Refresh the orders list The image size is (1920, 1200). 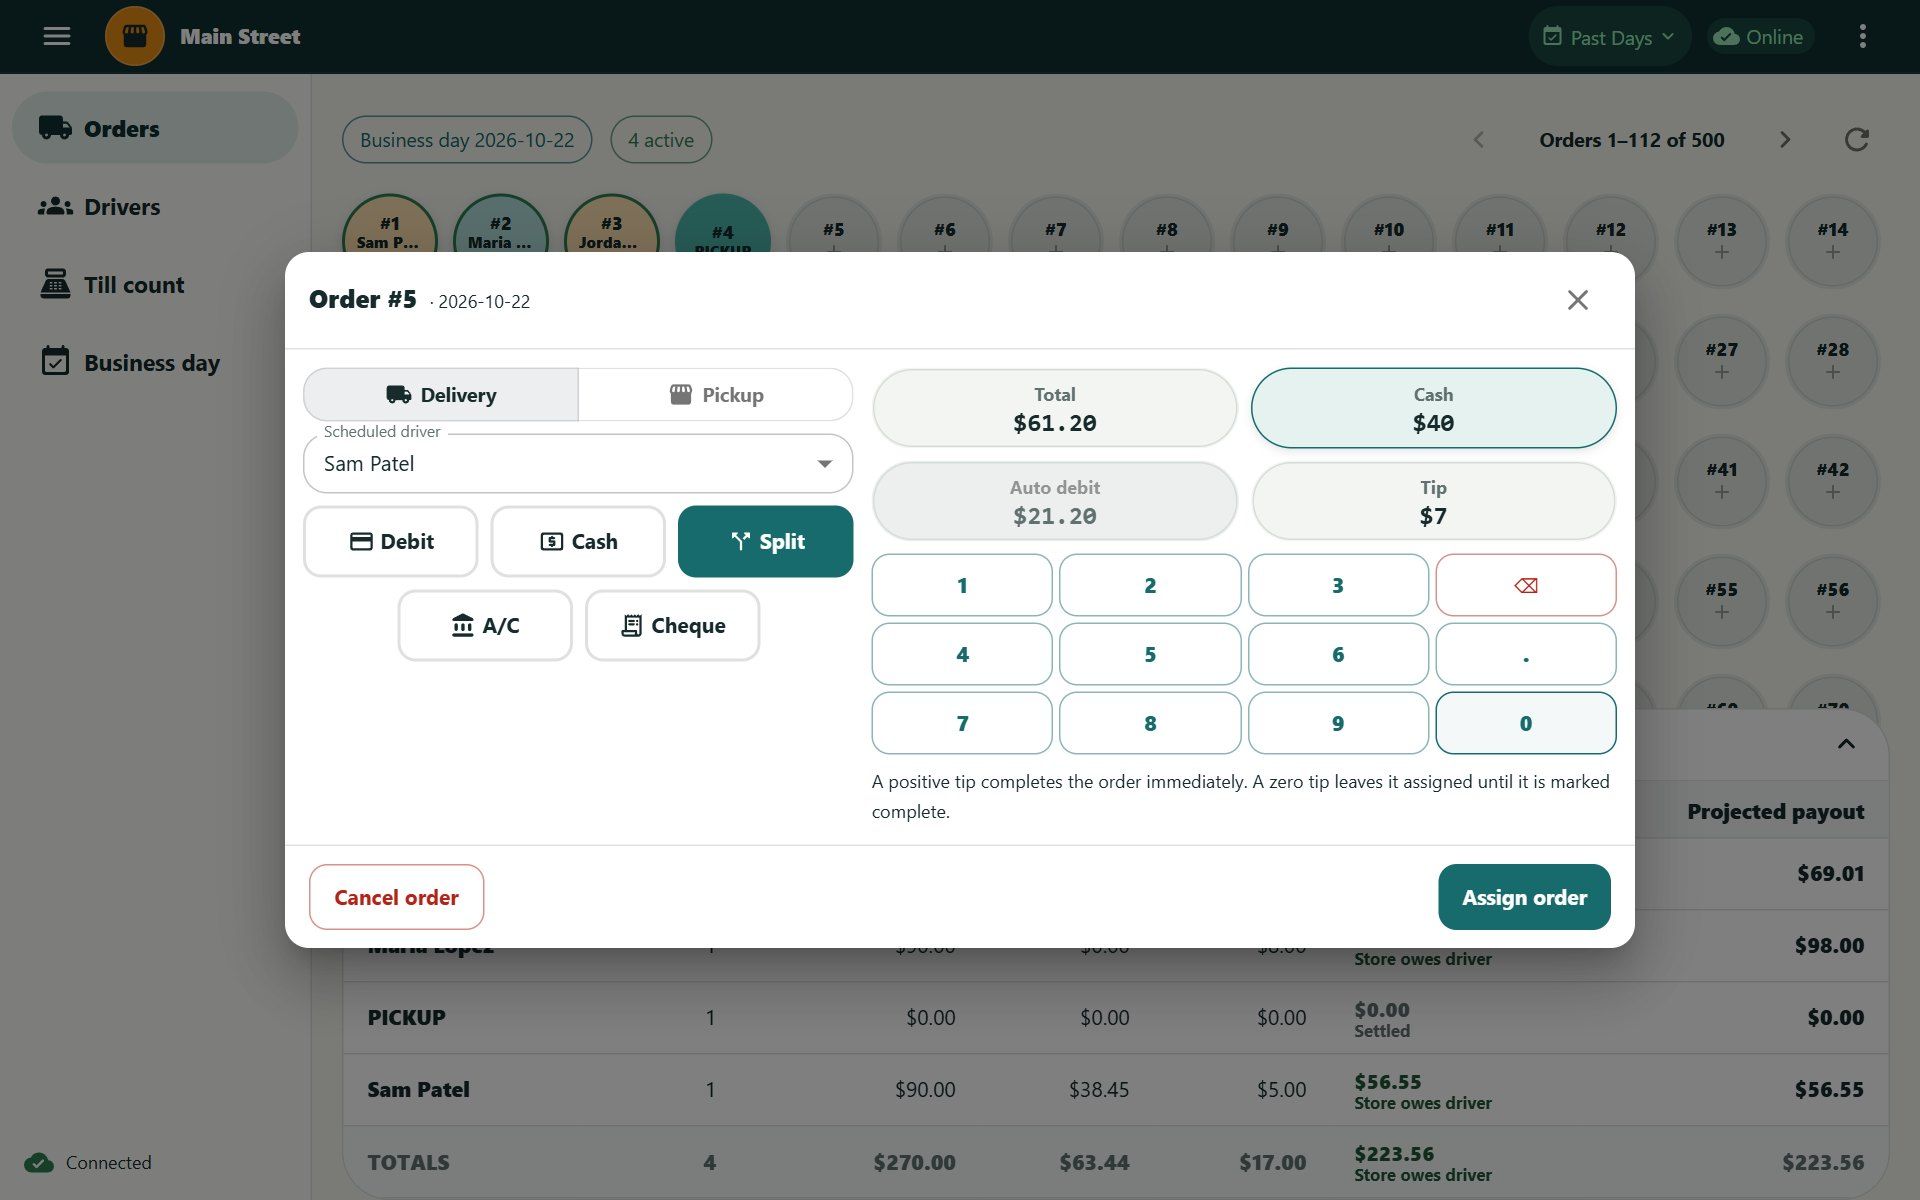pyautogui.click(x=1857, y=140)
